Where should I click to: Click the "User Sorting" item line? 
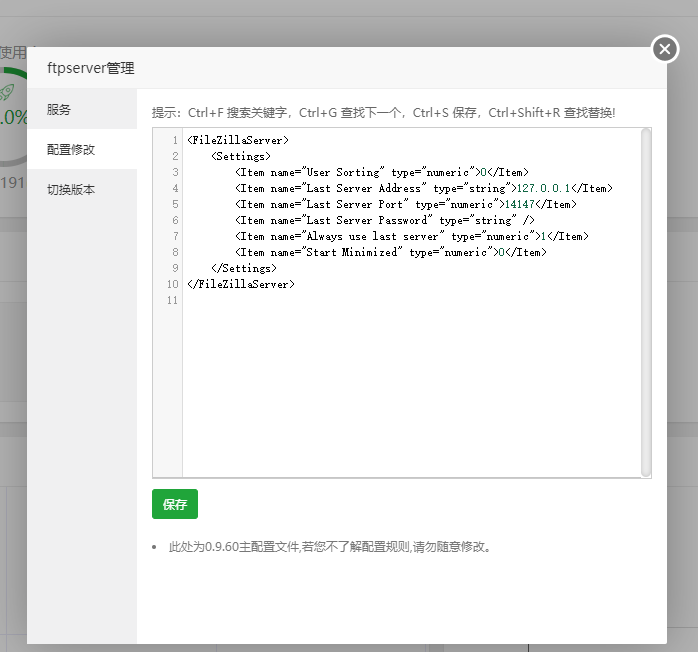pyautogui.click(x=382, y=172)
